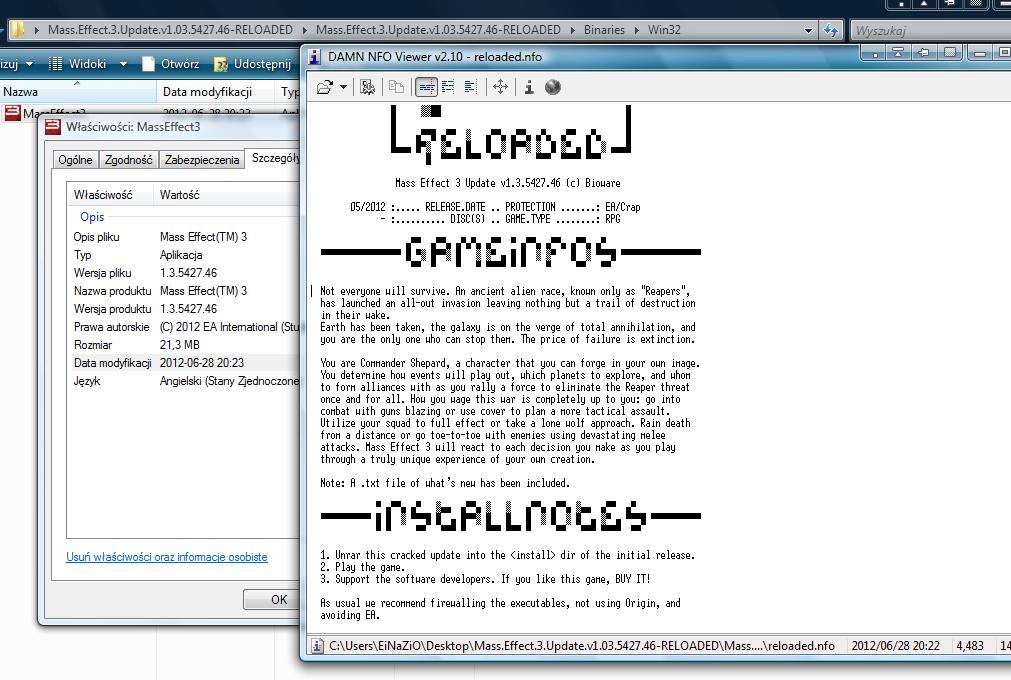
Task: Go to the Binaries folder breadcrumb
Action: (604, 30)
